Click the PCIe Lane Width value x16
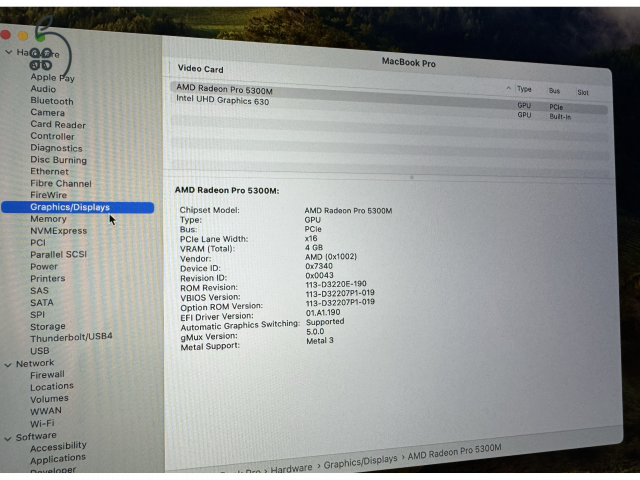 click(311, 238)
